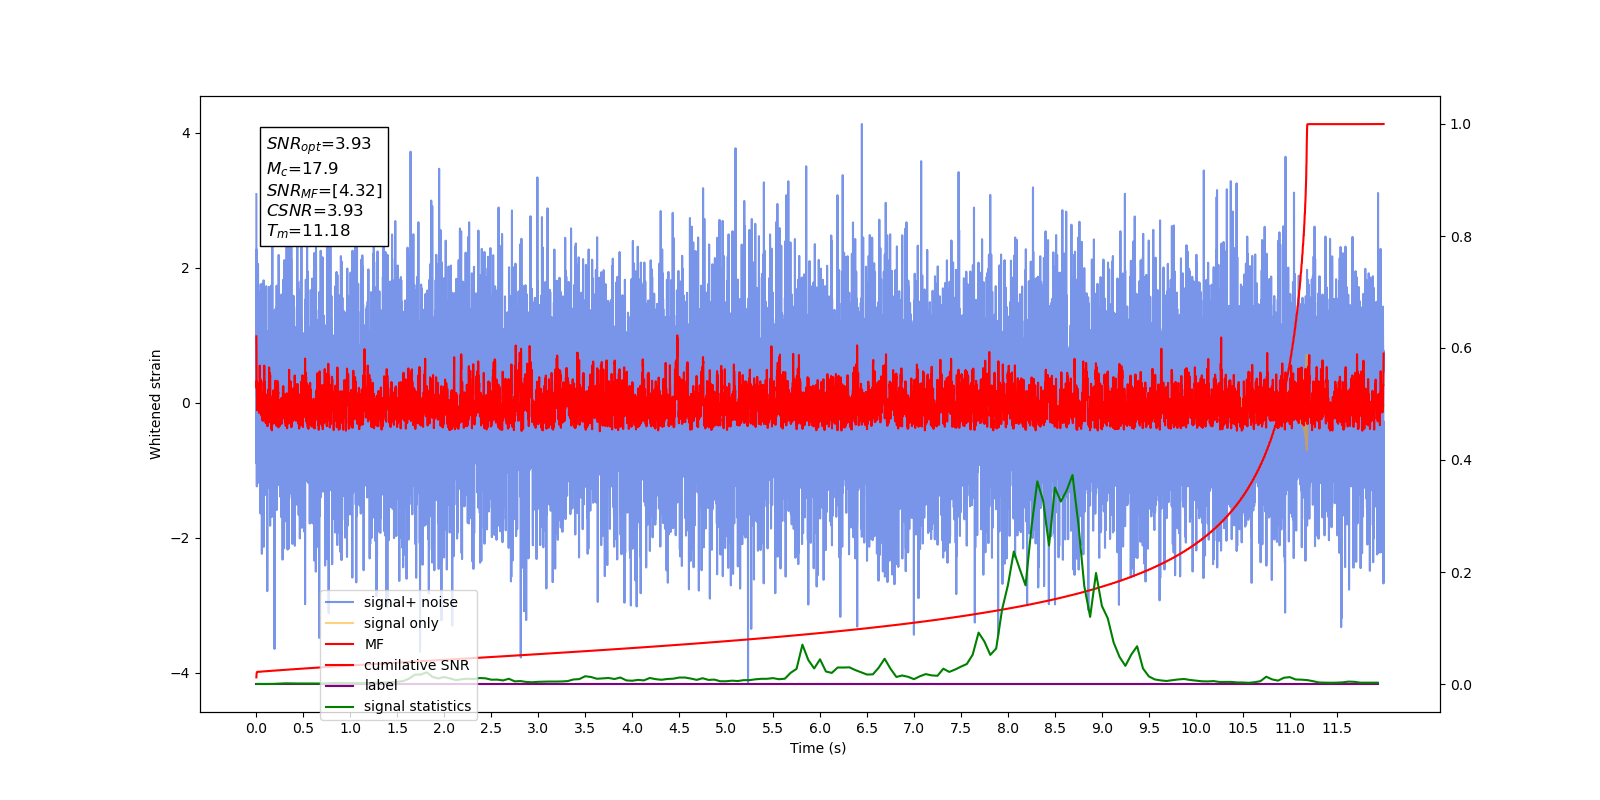Click the −2 tick on left strain axis
This screenshot has width=1600, height=800.
pos(180,538)
